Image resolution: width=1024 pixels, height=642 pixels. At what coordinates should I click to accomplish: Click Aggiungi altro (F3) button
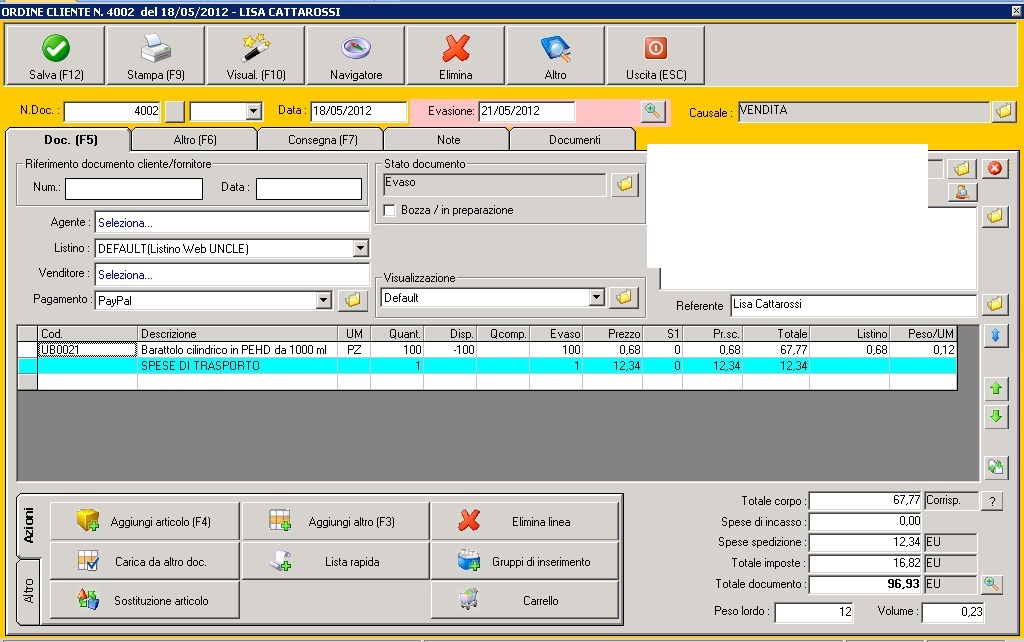[x=336, y=521]
